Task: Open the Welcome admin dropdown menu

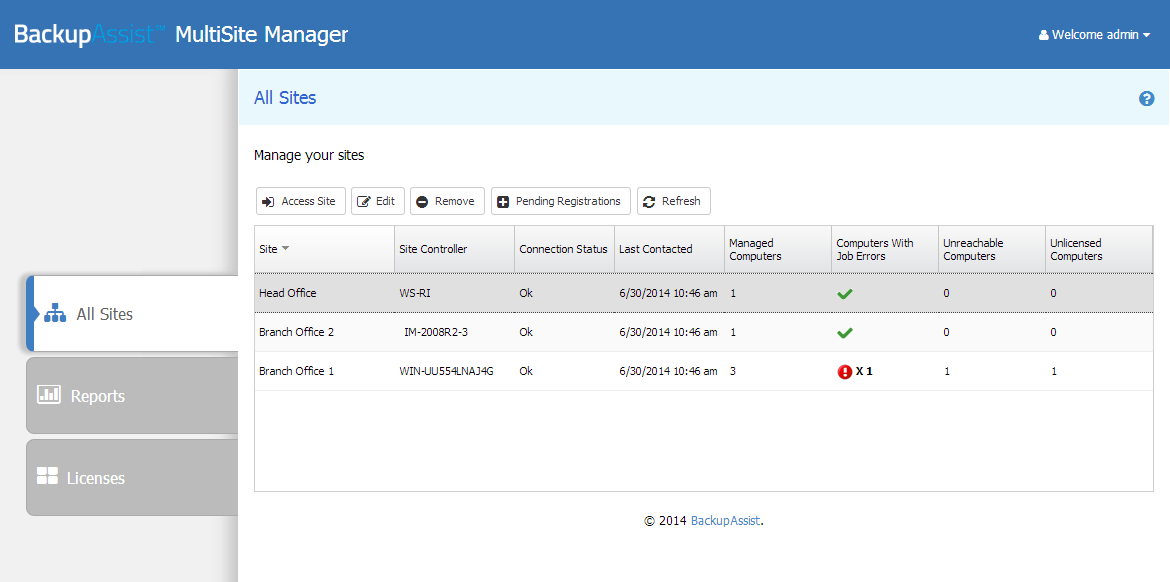Action: [1095, 35]
